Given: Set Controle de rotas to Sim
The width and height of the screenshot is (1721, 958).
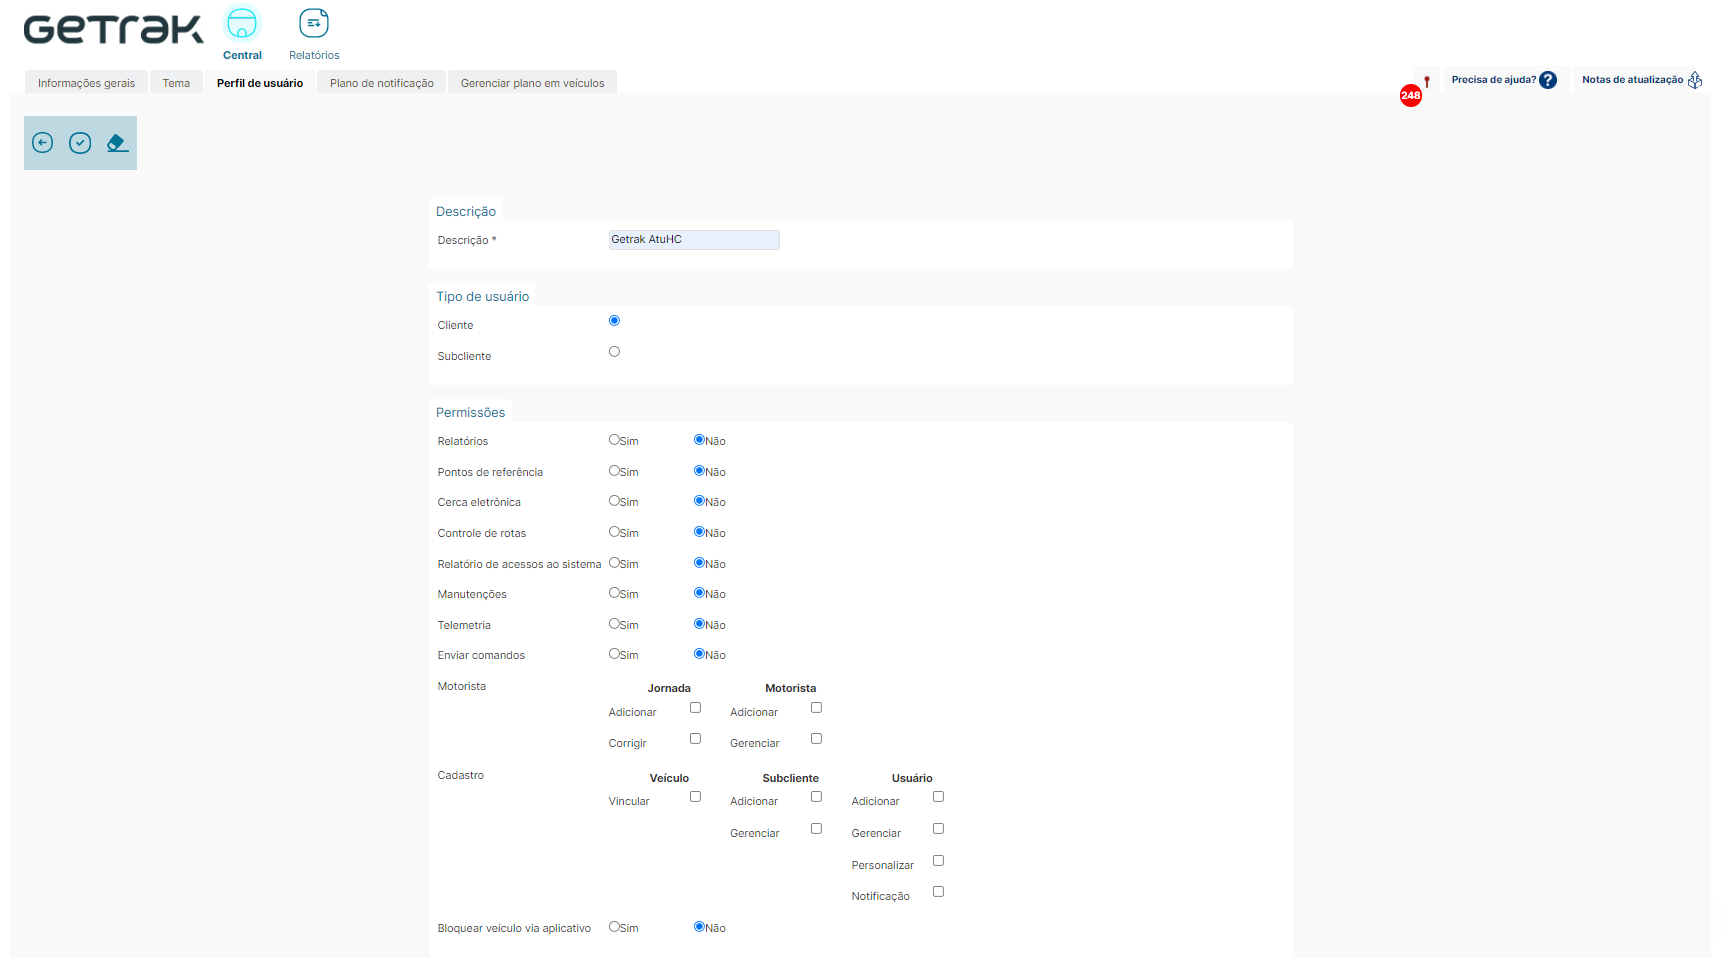Looking at the screenshot, I should (x=614, y=532).
